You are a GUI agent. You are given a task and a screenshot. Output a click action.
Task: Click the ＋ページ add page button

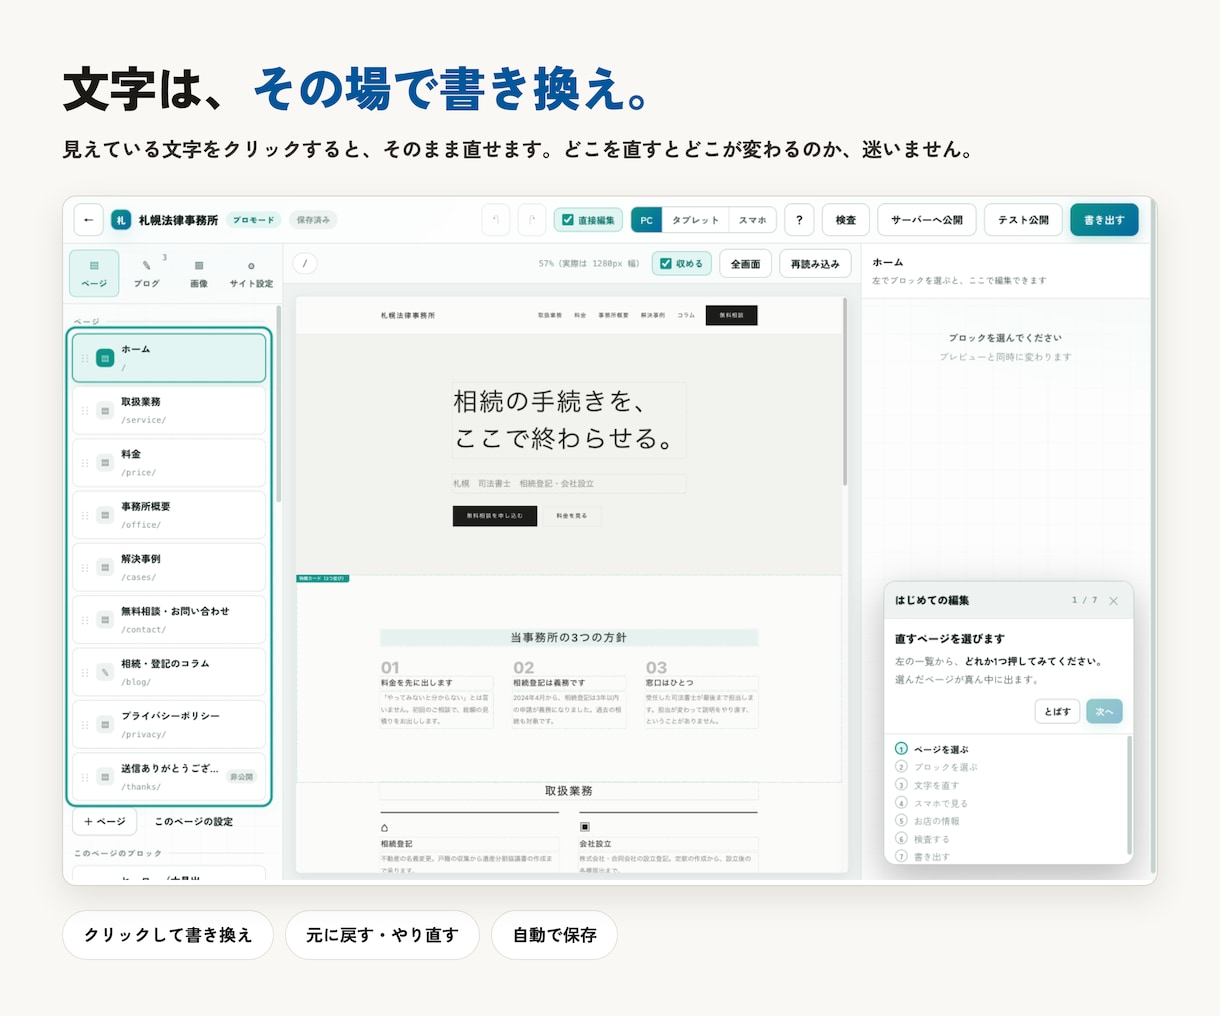coord(105,822)
